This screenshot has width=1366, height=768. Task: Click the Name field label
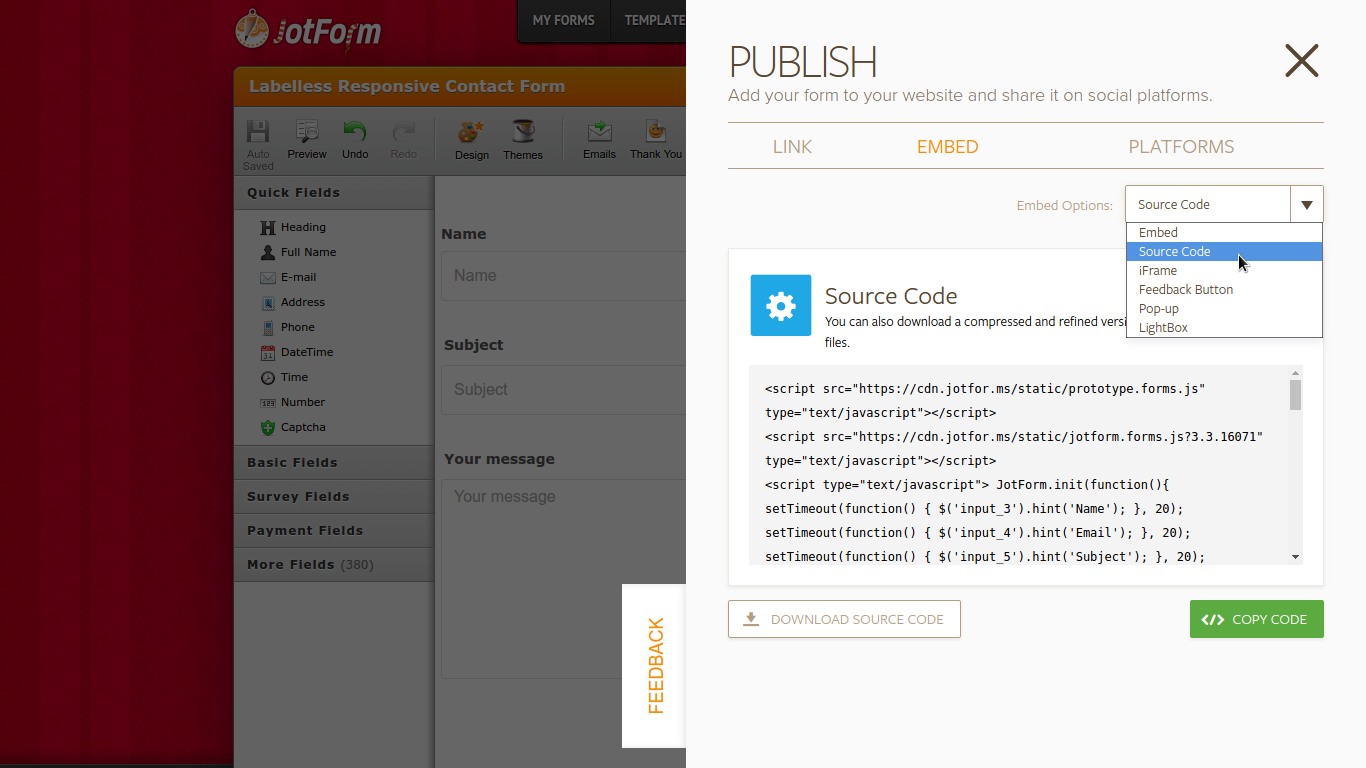click(x=463, y=234)
